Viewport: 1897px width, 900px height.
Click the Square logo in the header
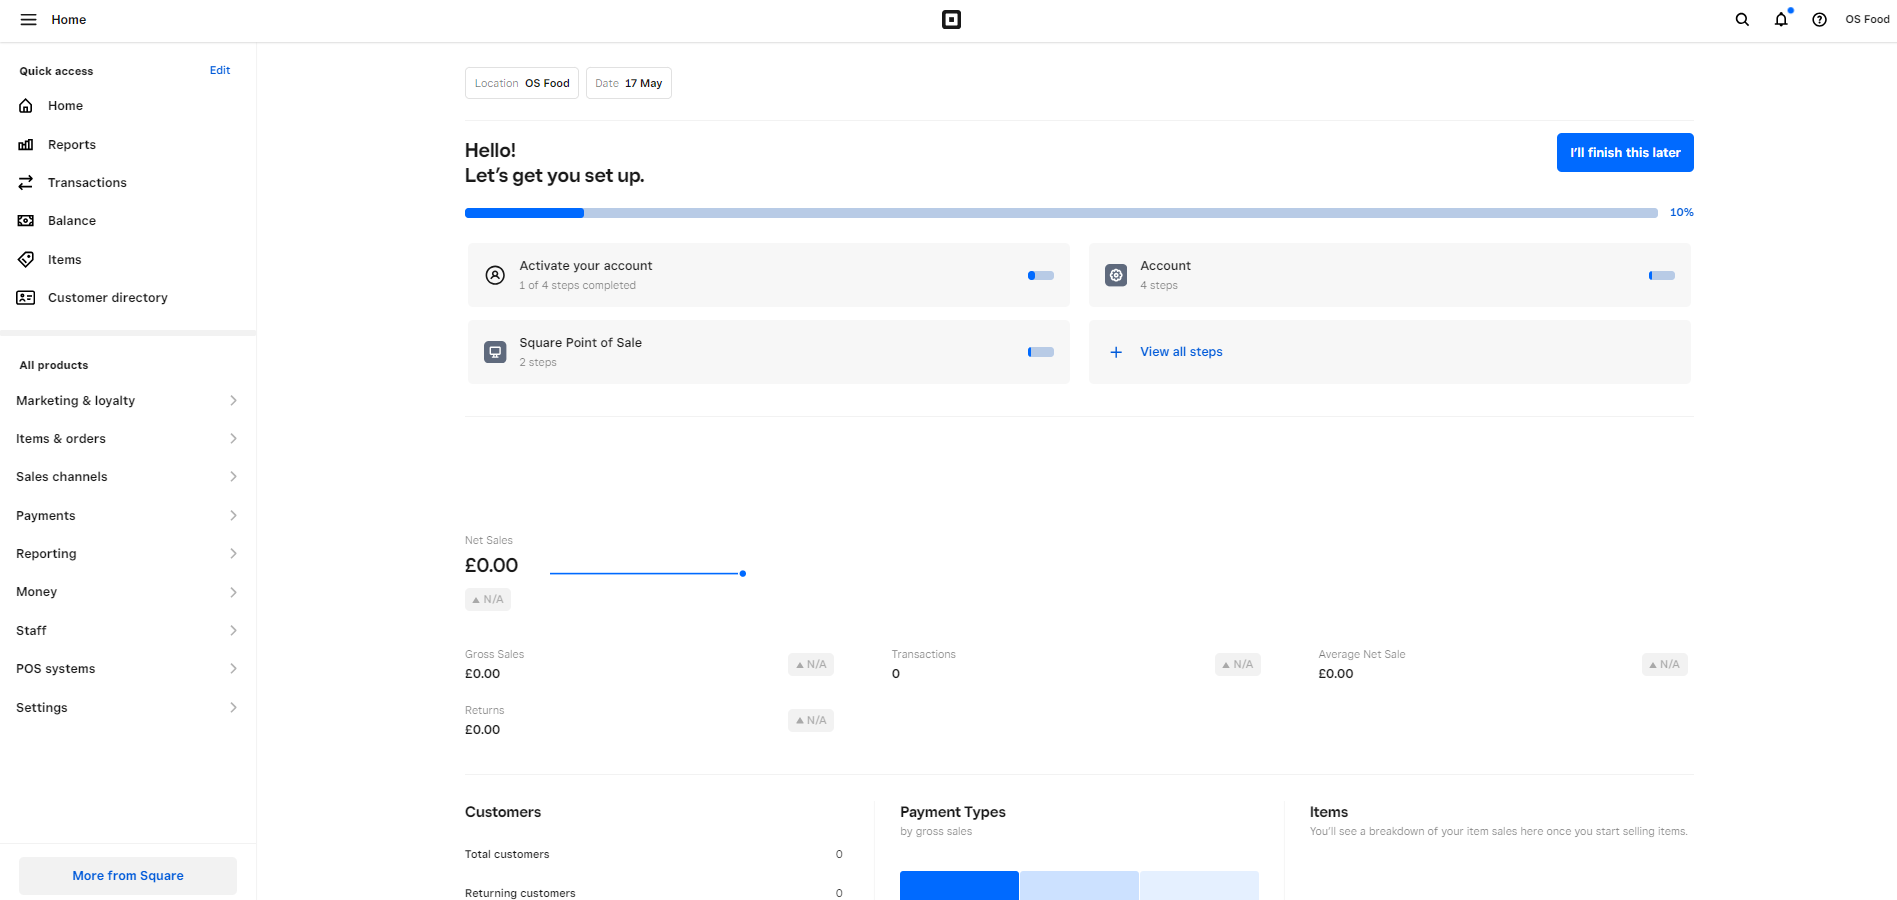951,20
